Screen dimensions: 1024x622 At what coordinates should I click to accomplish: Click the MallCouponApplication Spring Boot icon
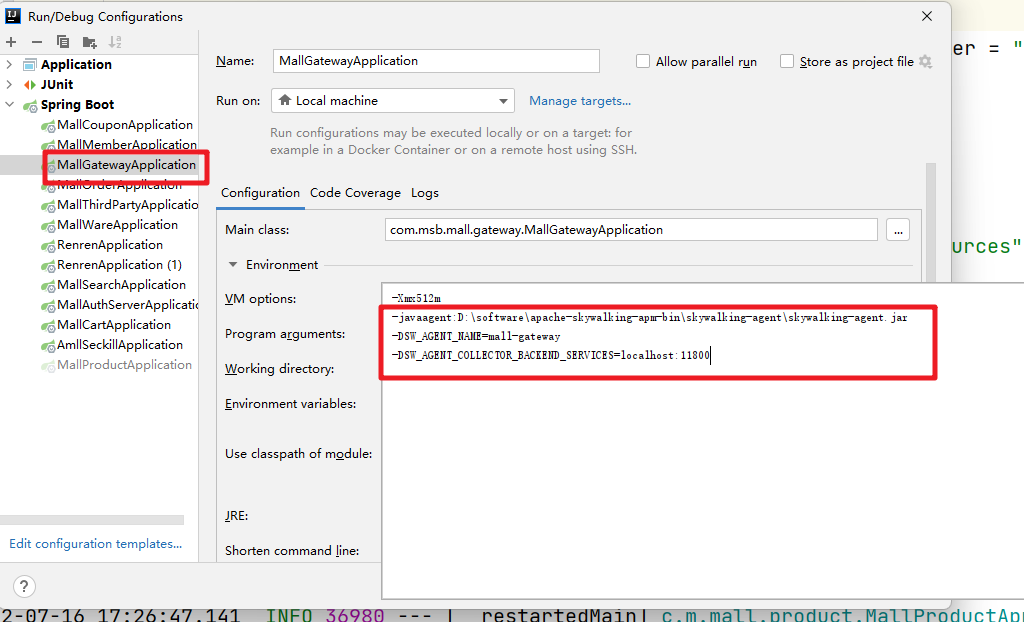pyautogui.click(x=48, y=125)
